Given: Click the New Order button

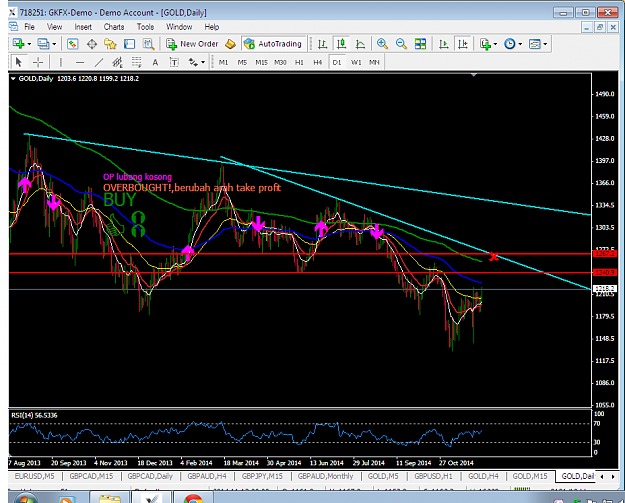Looking at the screenshot, I should click(x=192, y=44).
